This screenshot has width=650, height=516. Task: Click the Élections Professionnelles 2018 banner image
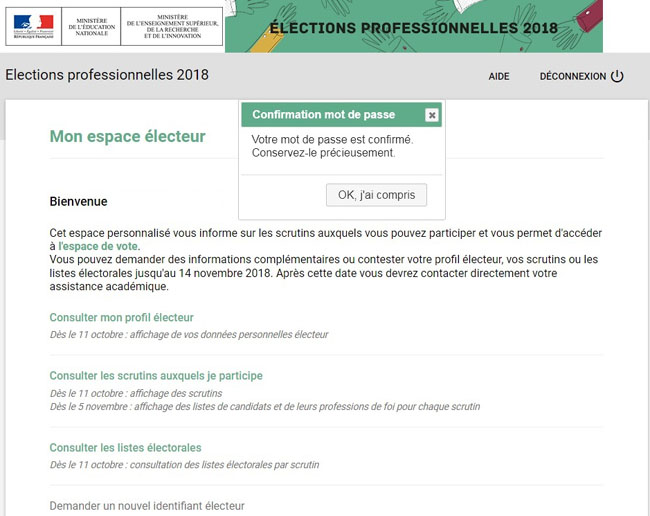(414, 26)
